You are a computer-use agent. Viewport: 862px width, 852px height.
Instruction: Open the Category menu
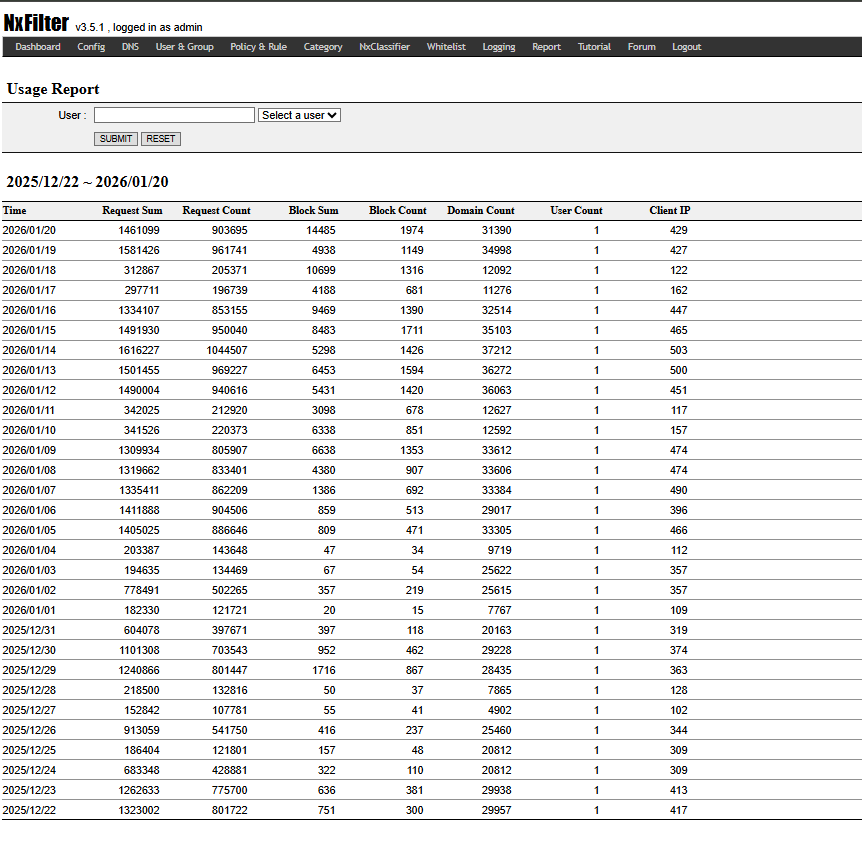(x=323, y=47)
